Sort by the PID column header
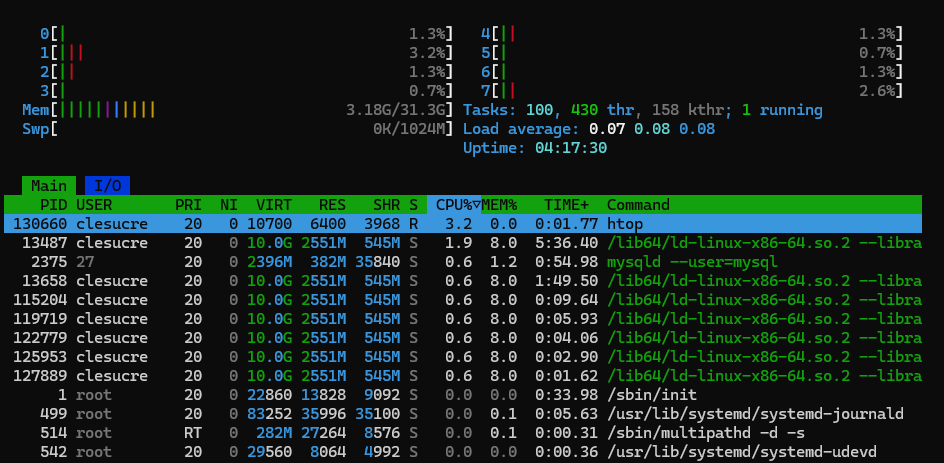Image resolution: width=944 pixels, height=463 pixels. pos(53,205)
